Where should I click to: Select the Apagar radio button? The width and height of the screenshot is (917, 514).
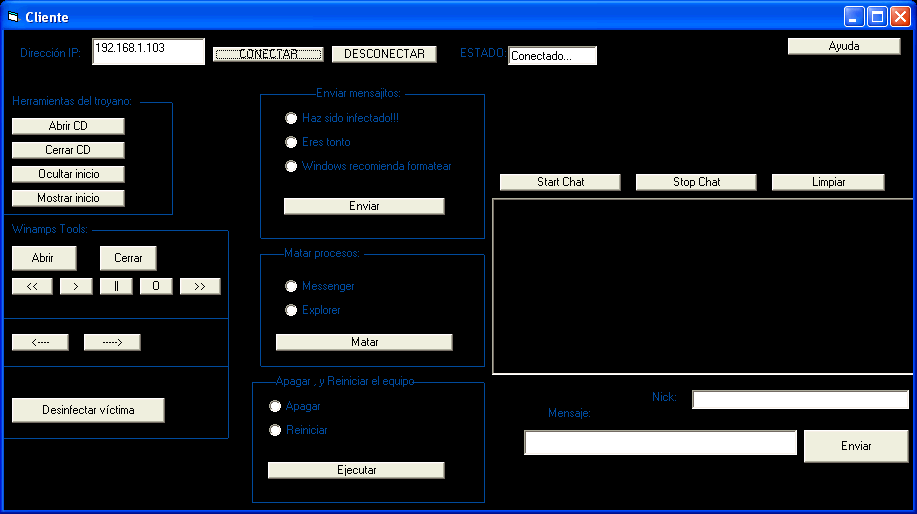pyautogui.click(x=275, y=406)
